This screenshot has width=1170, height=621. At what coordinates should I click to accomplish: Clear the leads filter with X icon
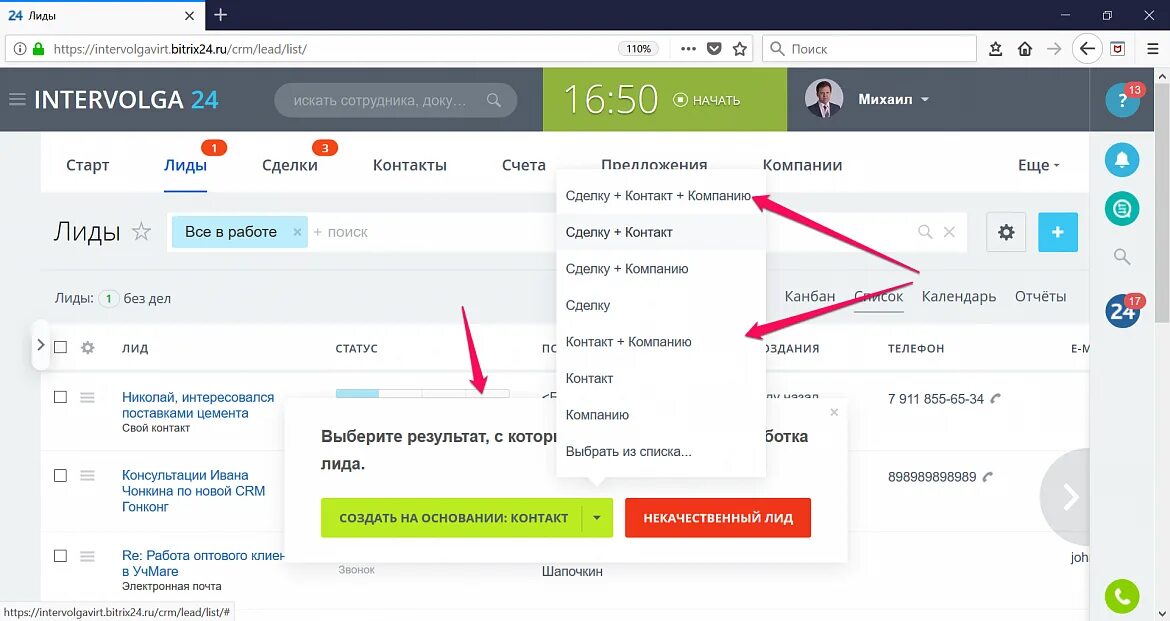[949, 232]
